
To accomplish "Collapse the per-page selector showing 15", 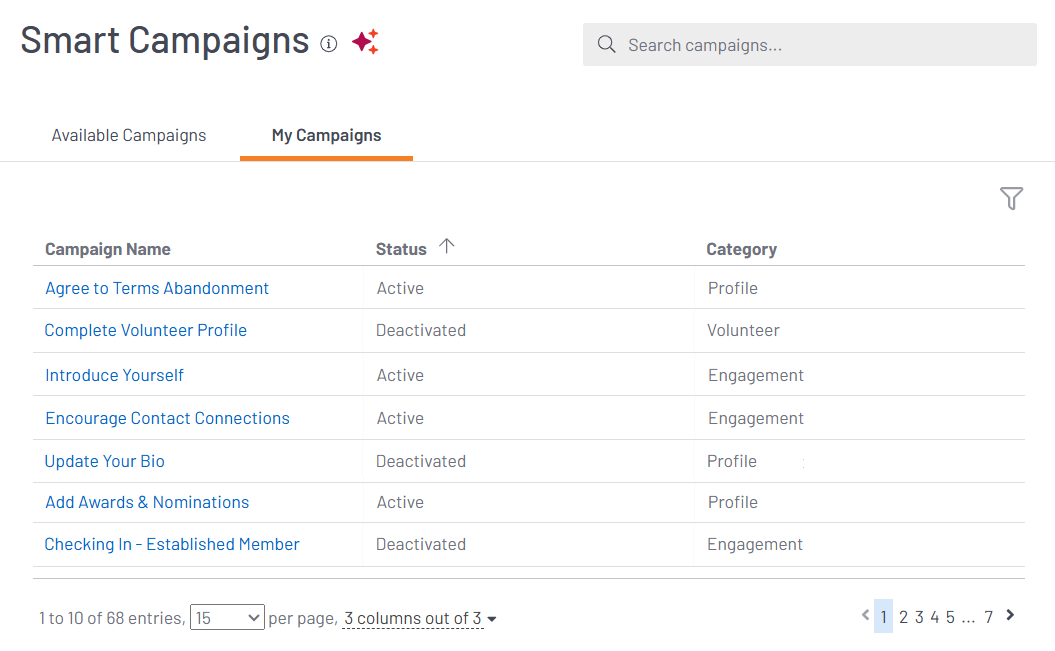I will [x=227, y=617].
